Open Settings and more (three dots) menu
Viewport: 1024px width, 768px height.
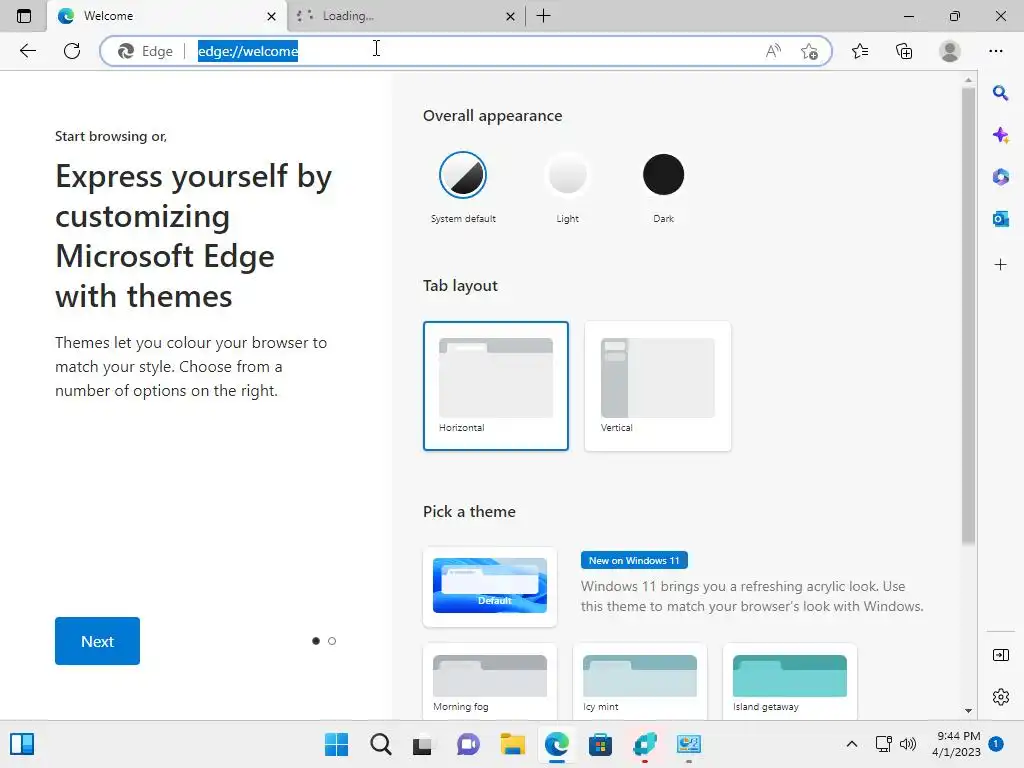click(x=995, y=51)
